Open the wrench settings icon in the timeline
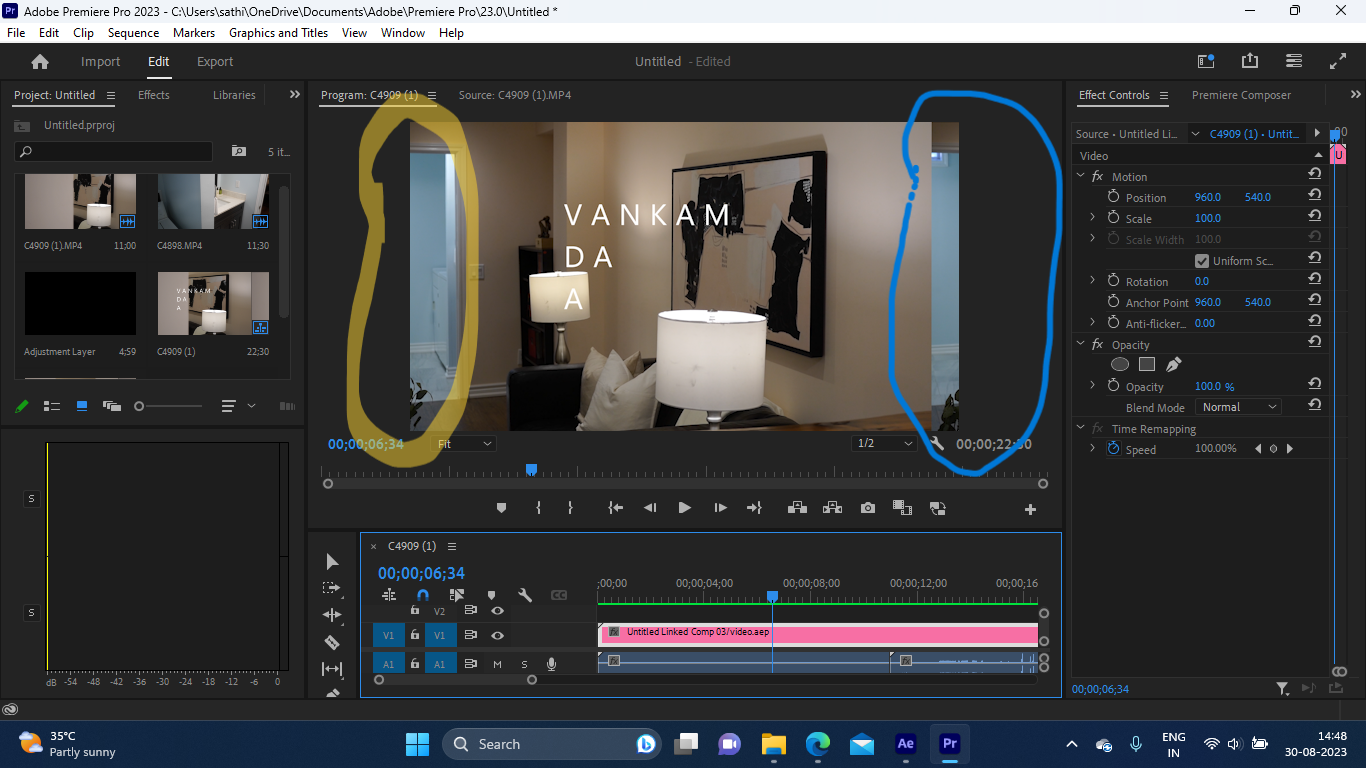 [x=525, y=594]
